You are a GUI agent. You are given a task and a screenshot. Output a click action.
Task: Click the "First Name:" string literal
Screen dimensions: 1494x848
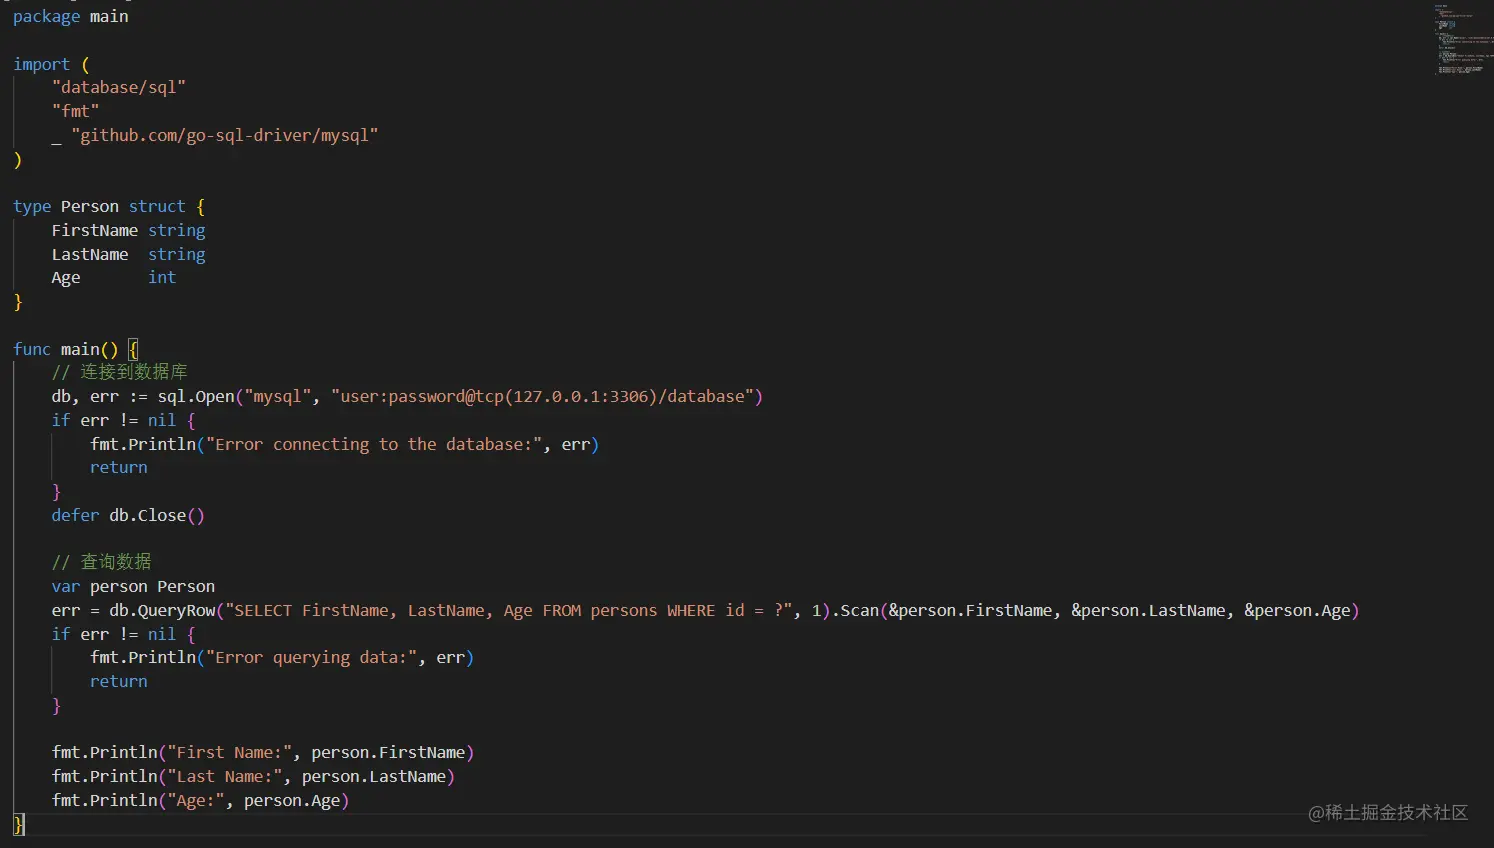pyautogui.click(x=229, y=753)
